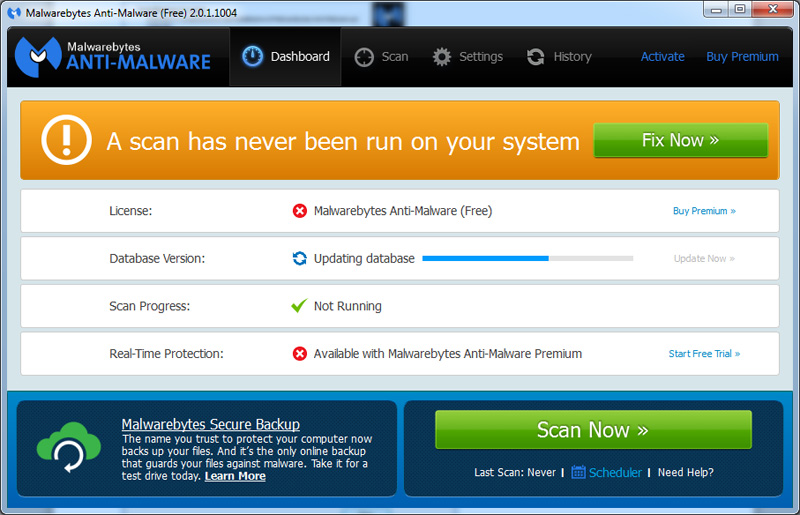The width and height of the screenshot is (800, 515).
Task: Open the Scheduler link
Action: point(615,473)
